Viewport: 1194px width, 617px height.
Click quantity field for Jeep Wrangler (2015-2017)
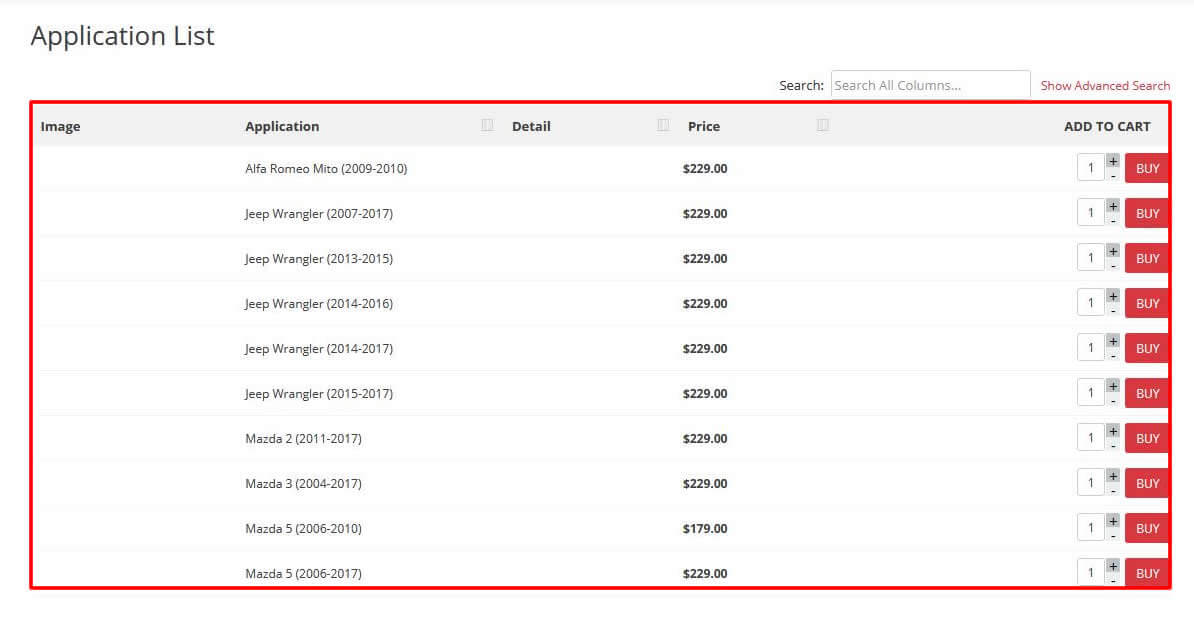pyautogui.click(x=1090, y=392)
